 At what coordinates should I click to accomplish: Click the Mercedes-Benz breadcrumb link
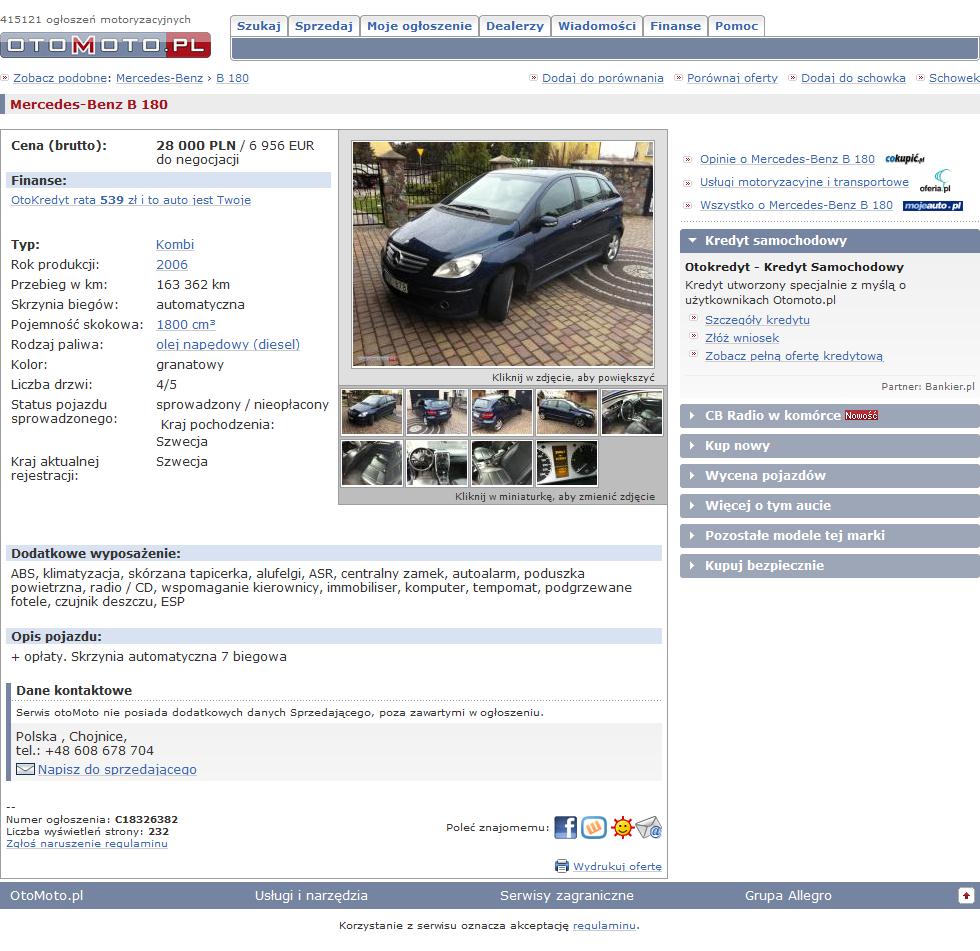pyautogui.click(x=159, y=78)
